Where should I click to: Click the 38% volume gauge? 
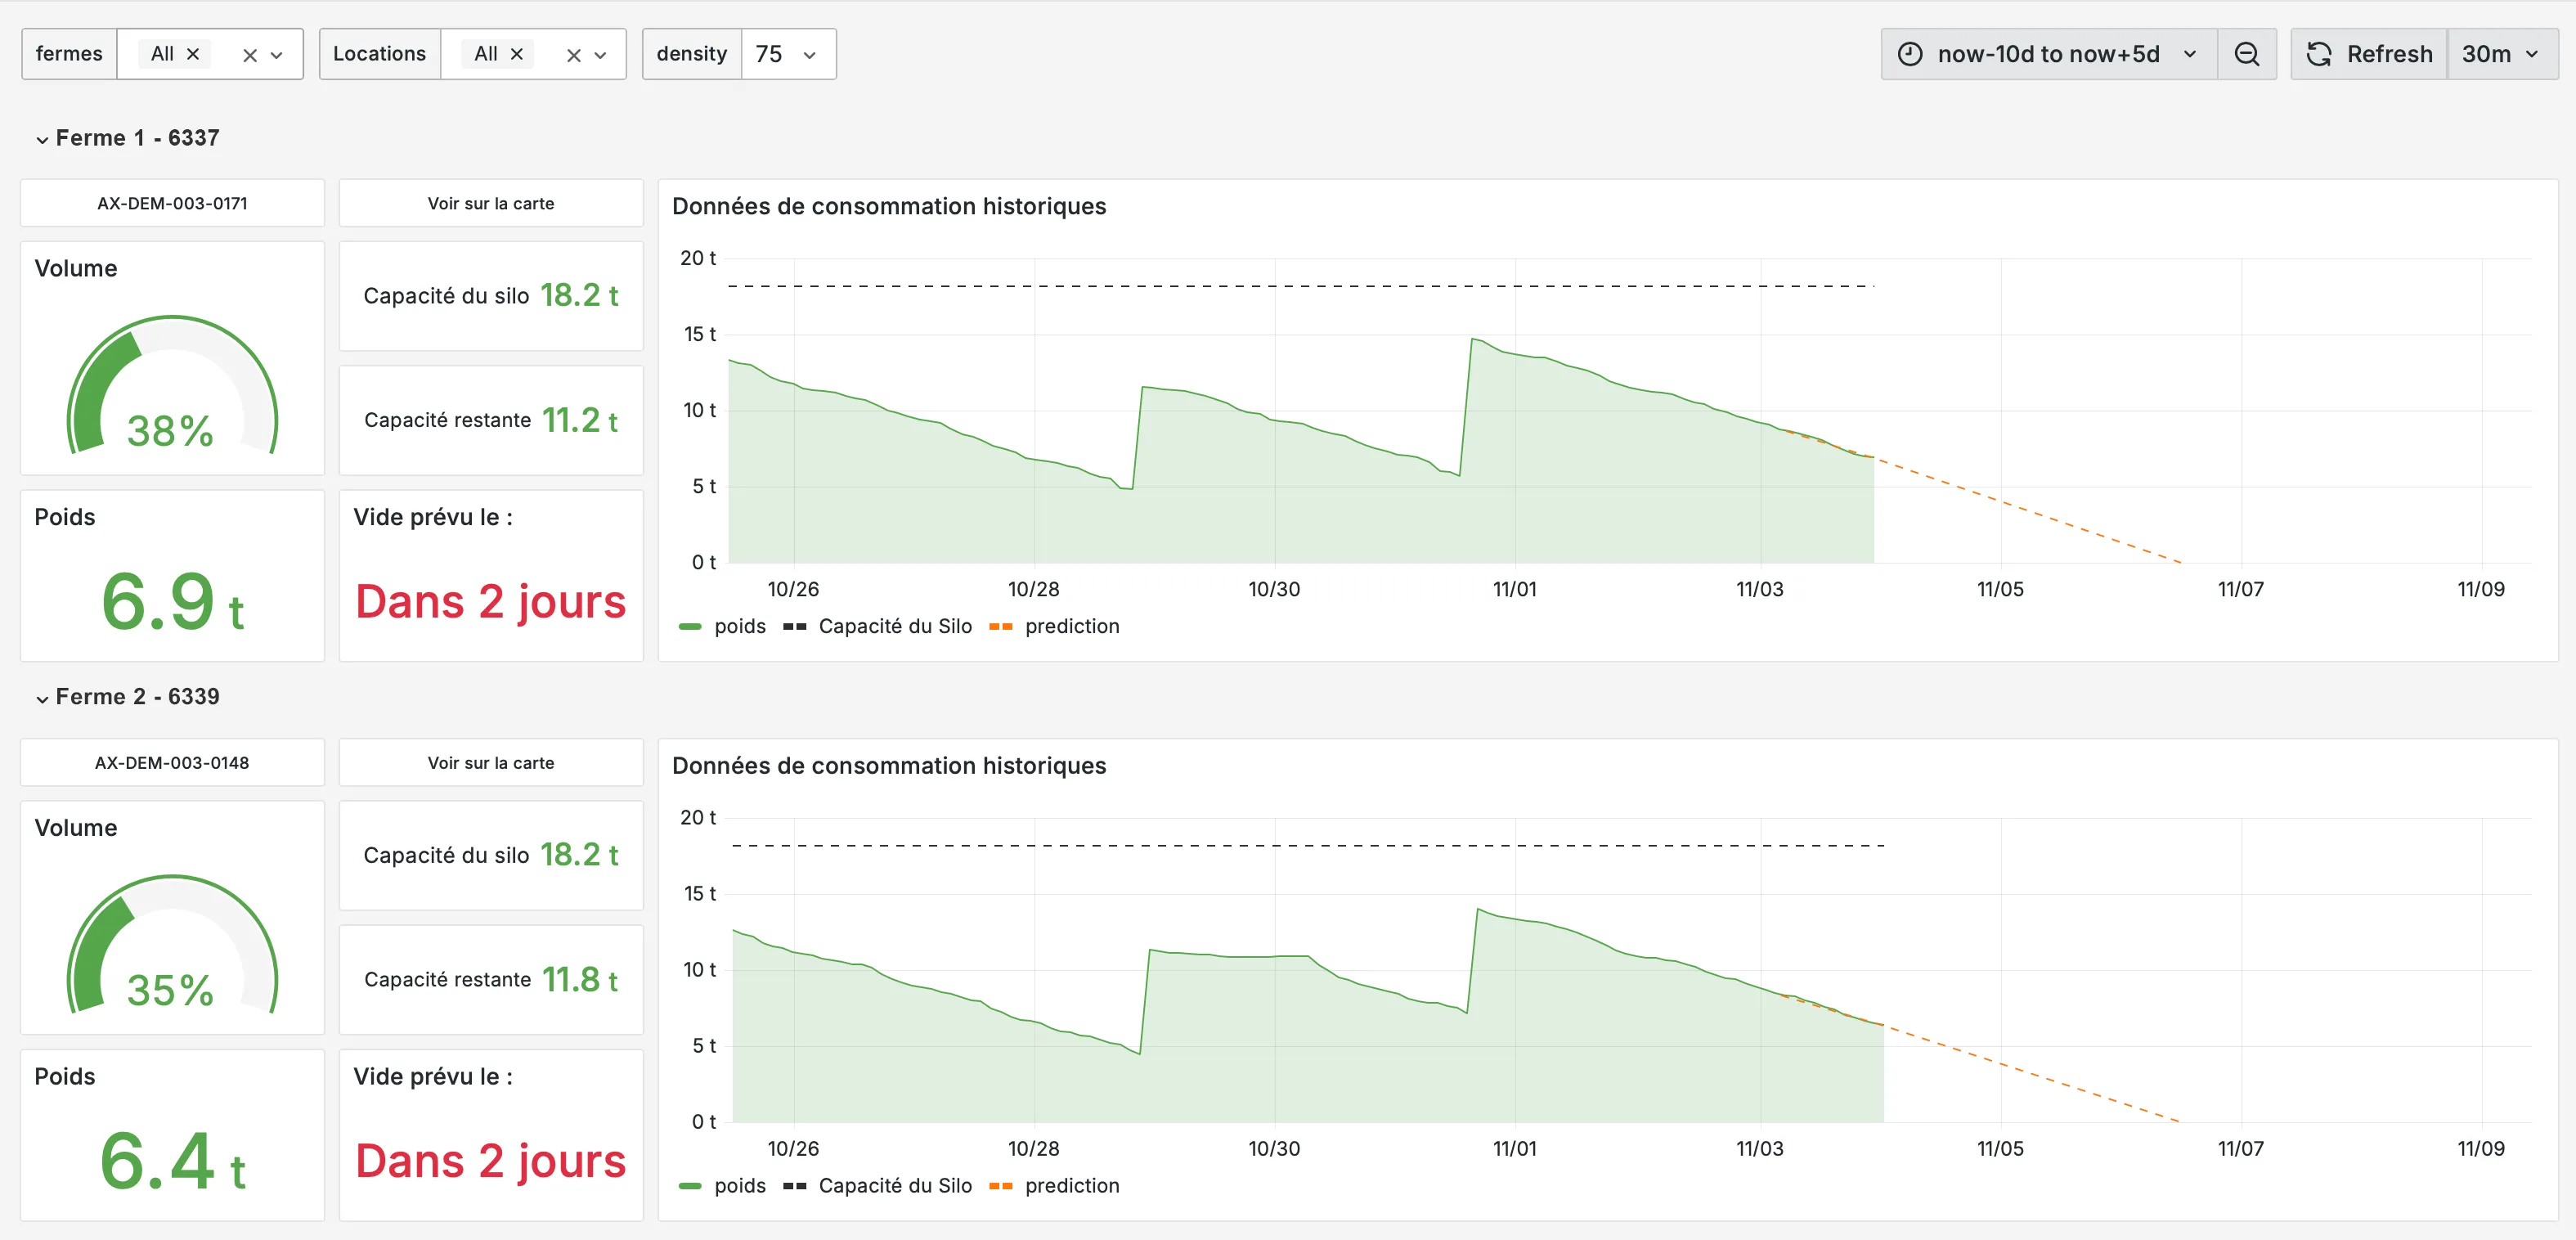click(172, 385)
